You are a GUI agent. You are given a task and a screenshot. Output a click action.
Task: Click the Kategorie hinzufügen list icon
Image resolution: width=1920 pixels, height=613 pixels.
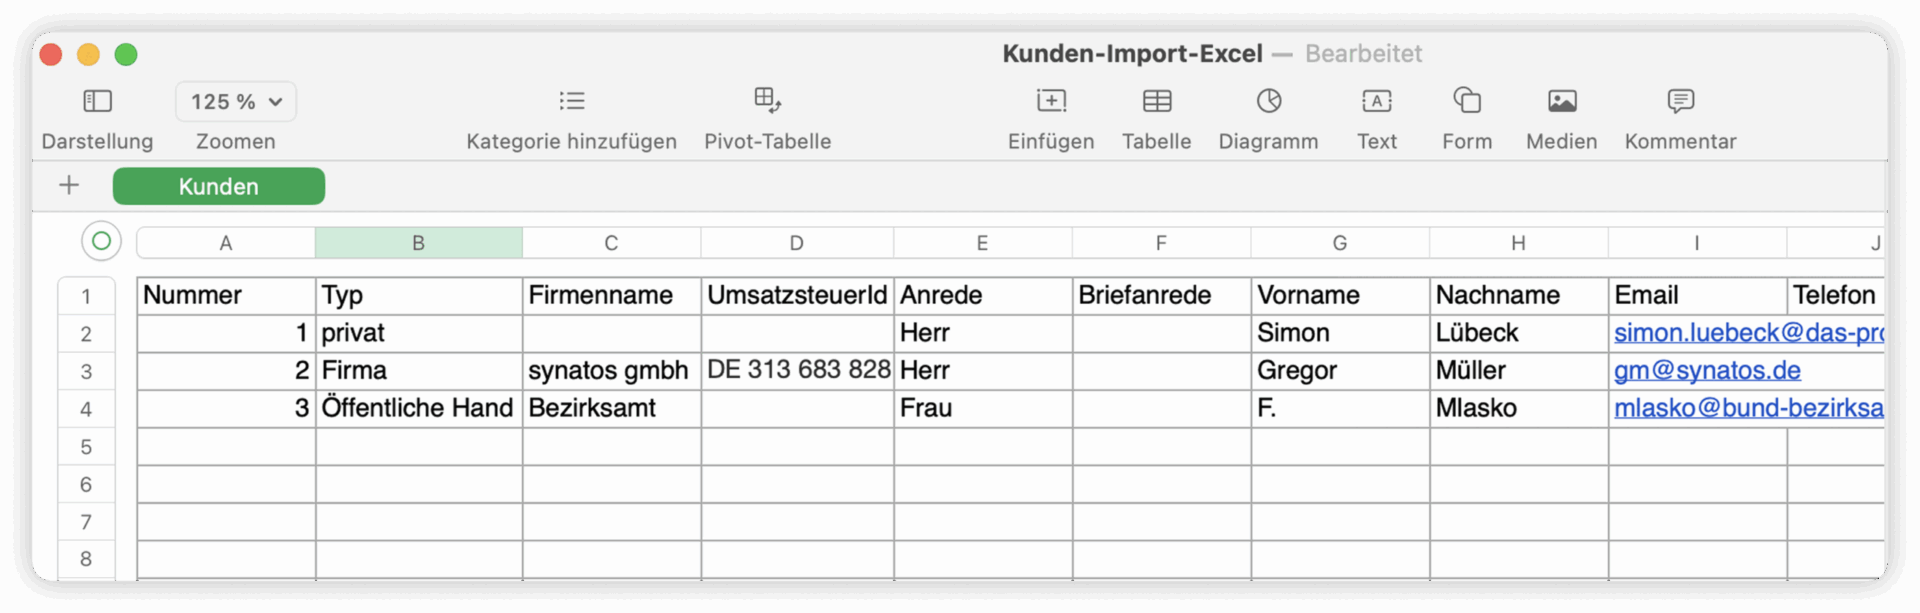click(x=572, y=101)
